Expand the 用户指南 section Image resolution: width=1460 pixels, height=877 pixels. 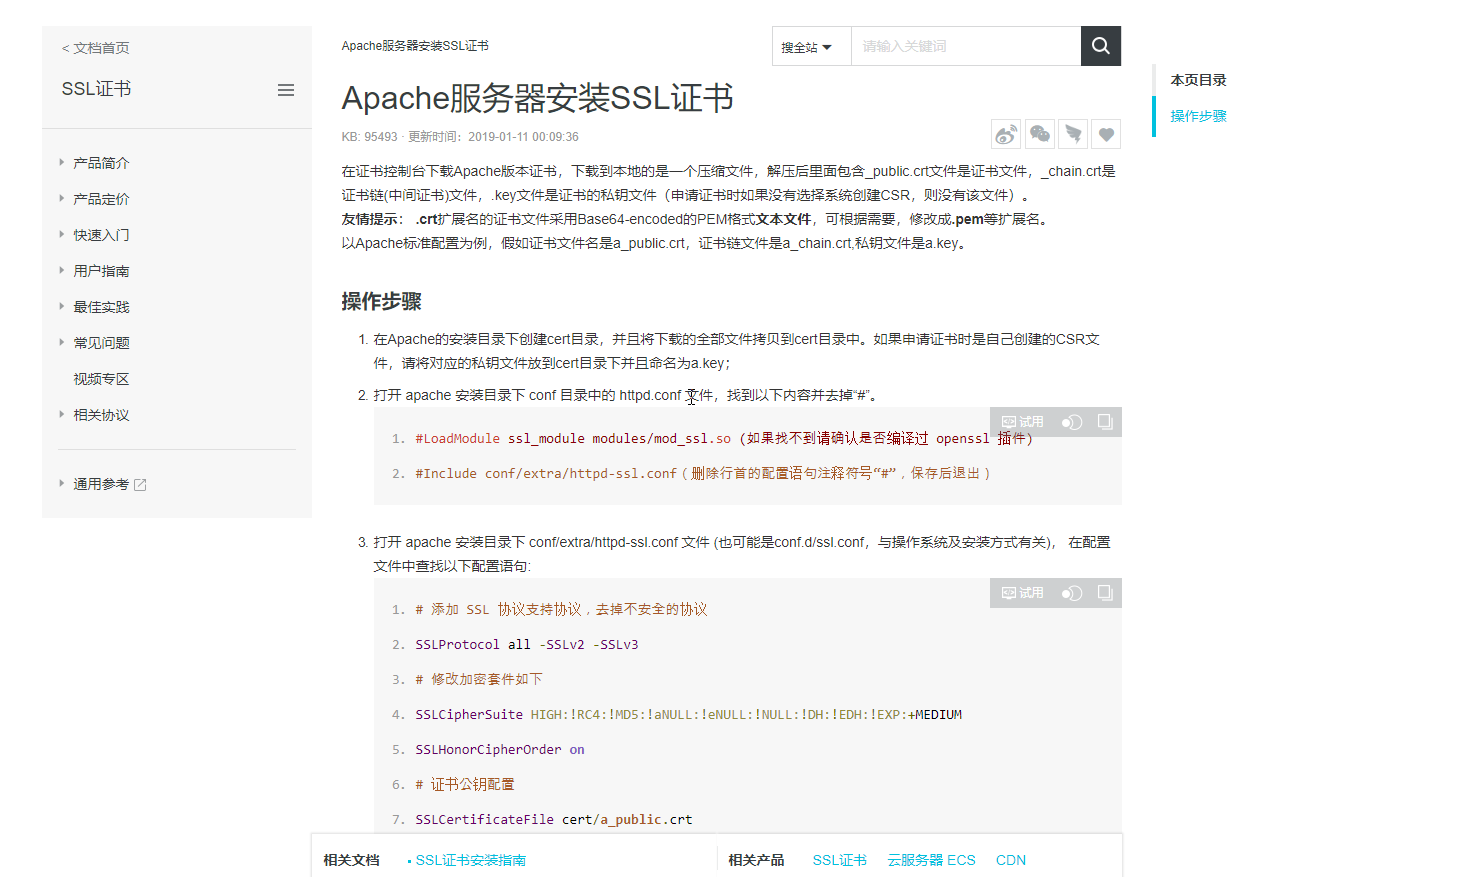pos(101,271)
